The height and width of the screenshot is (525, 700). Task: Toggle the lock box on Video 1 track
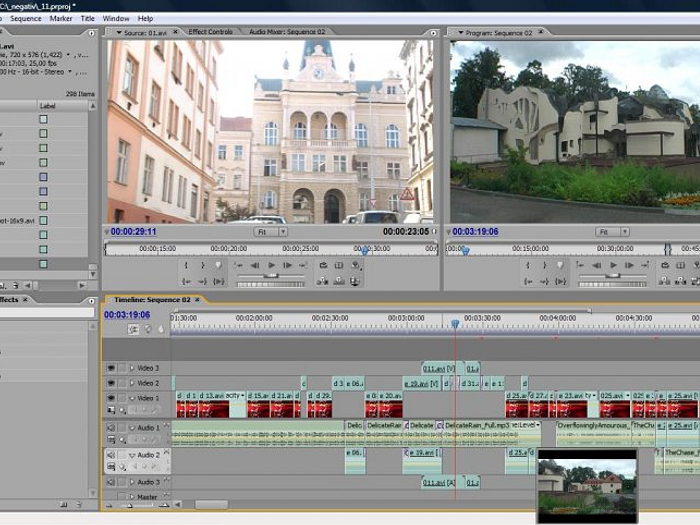click(x=122, y=398)
